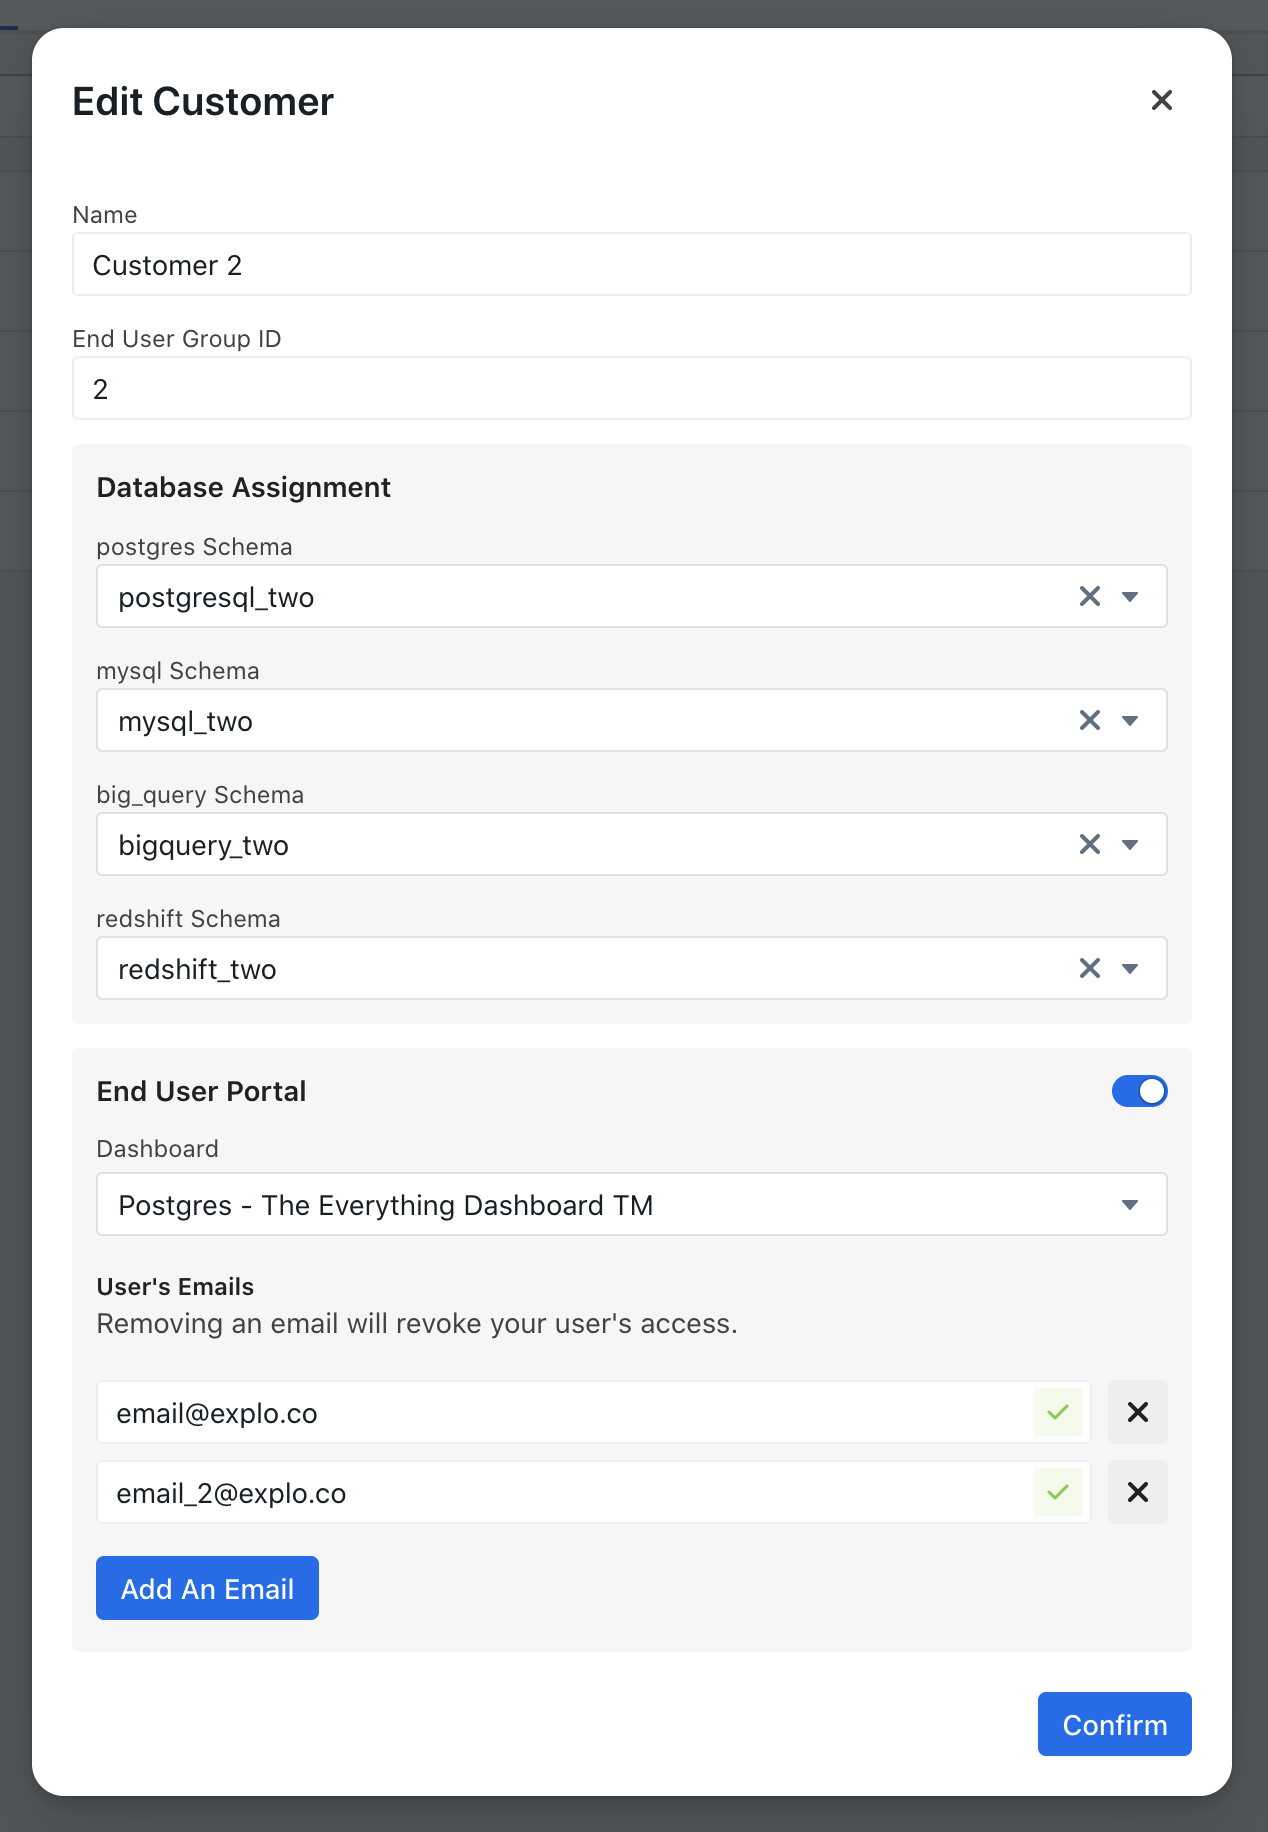Remove the email@explo.co address

point(1137,1412)
